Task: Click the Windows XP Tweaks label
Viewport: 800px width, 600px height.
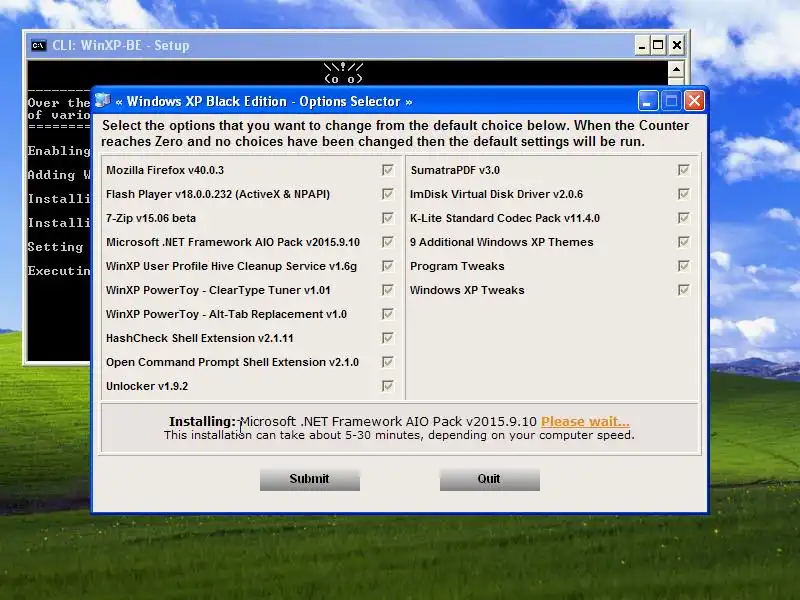Action: [x=467, y=290]
